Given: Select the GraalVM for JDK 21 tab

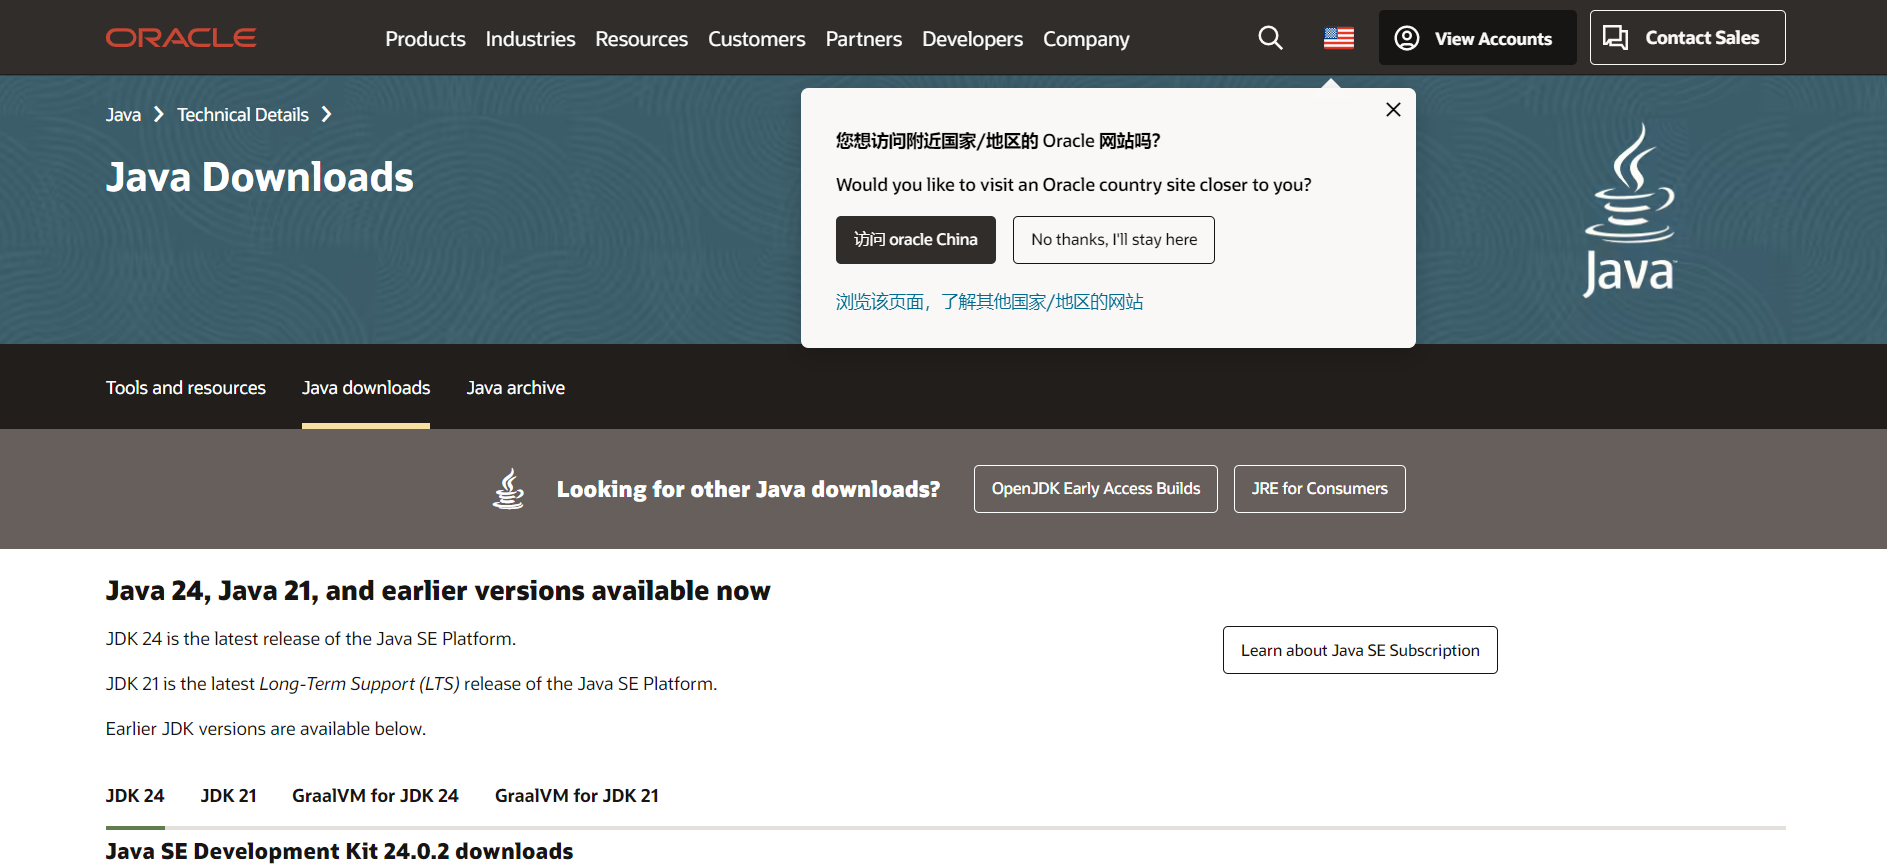Looking at the screenshot, I should coord(577,796).
